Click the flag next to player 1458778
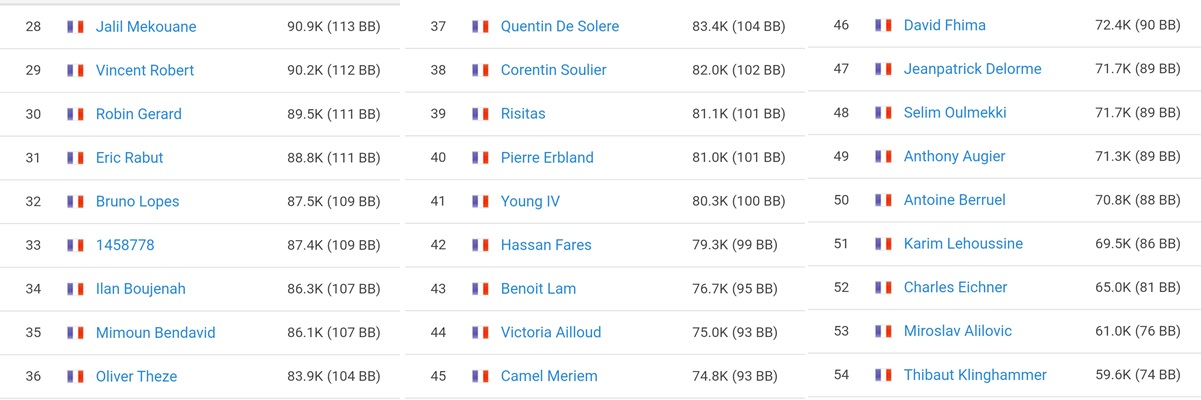Screen dimensions: 1201x400 75,245
